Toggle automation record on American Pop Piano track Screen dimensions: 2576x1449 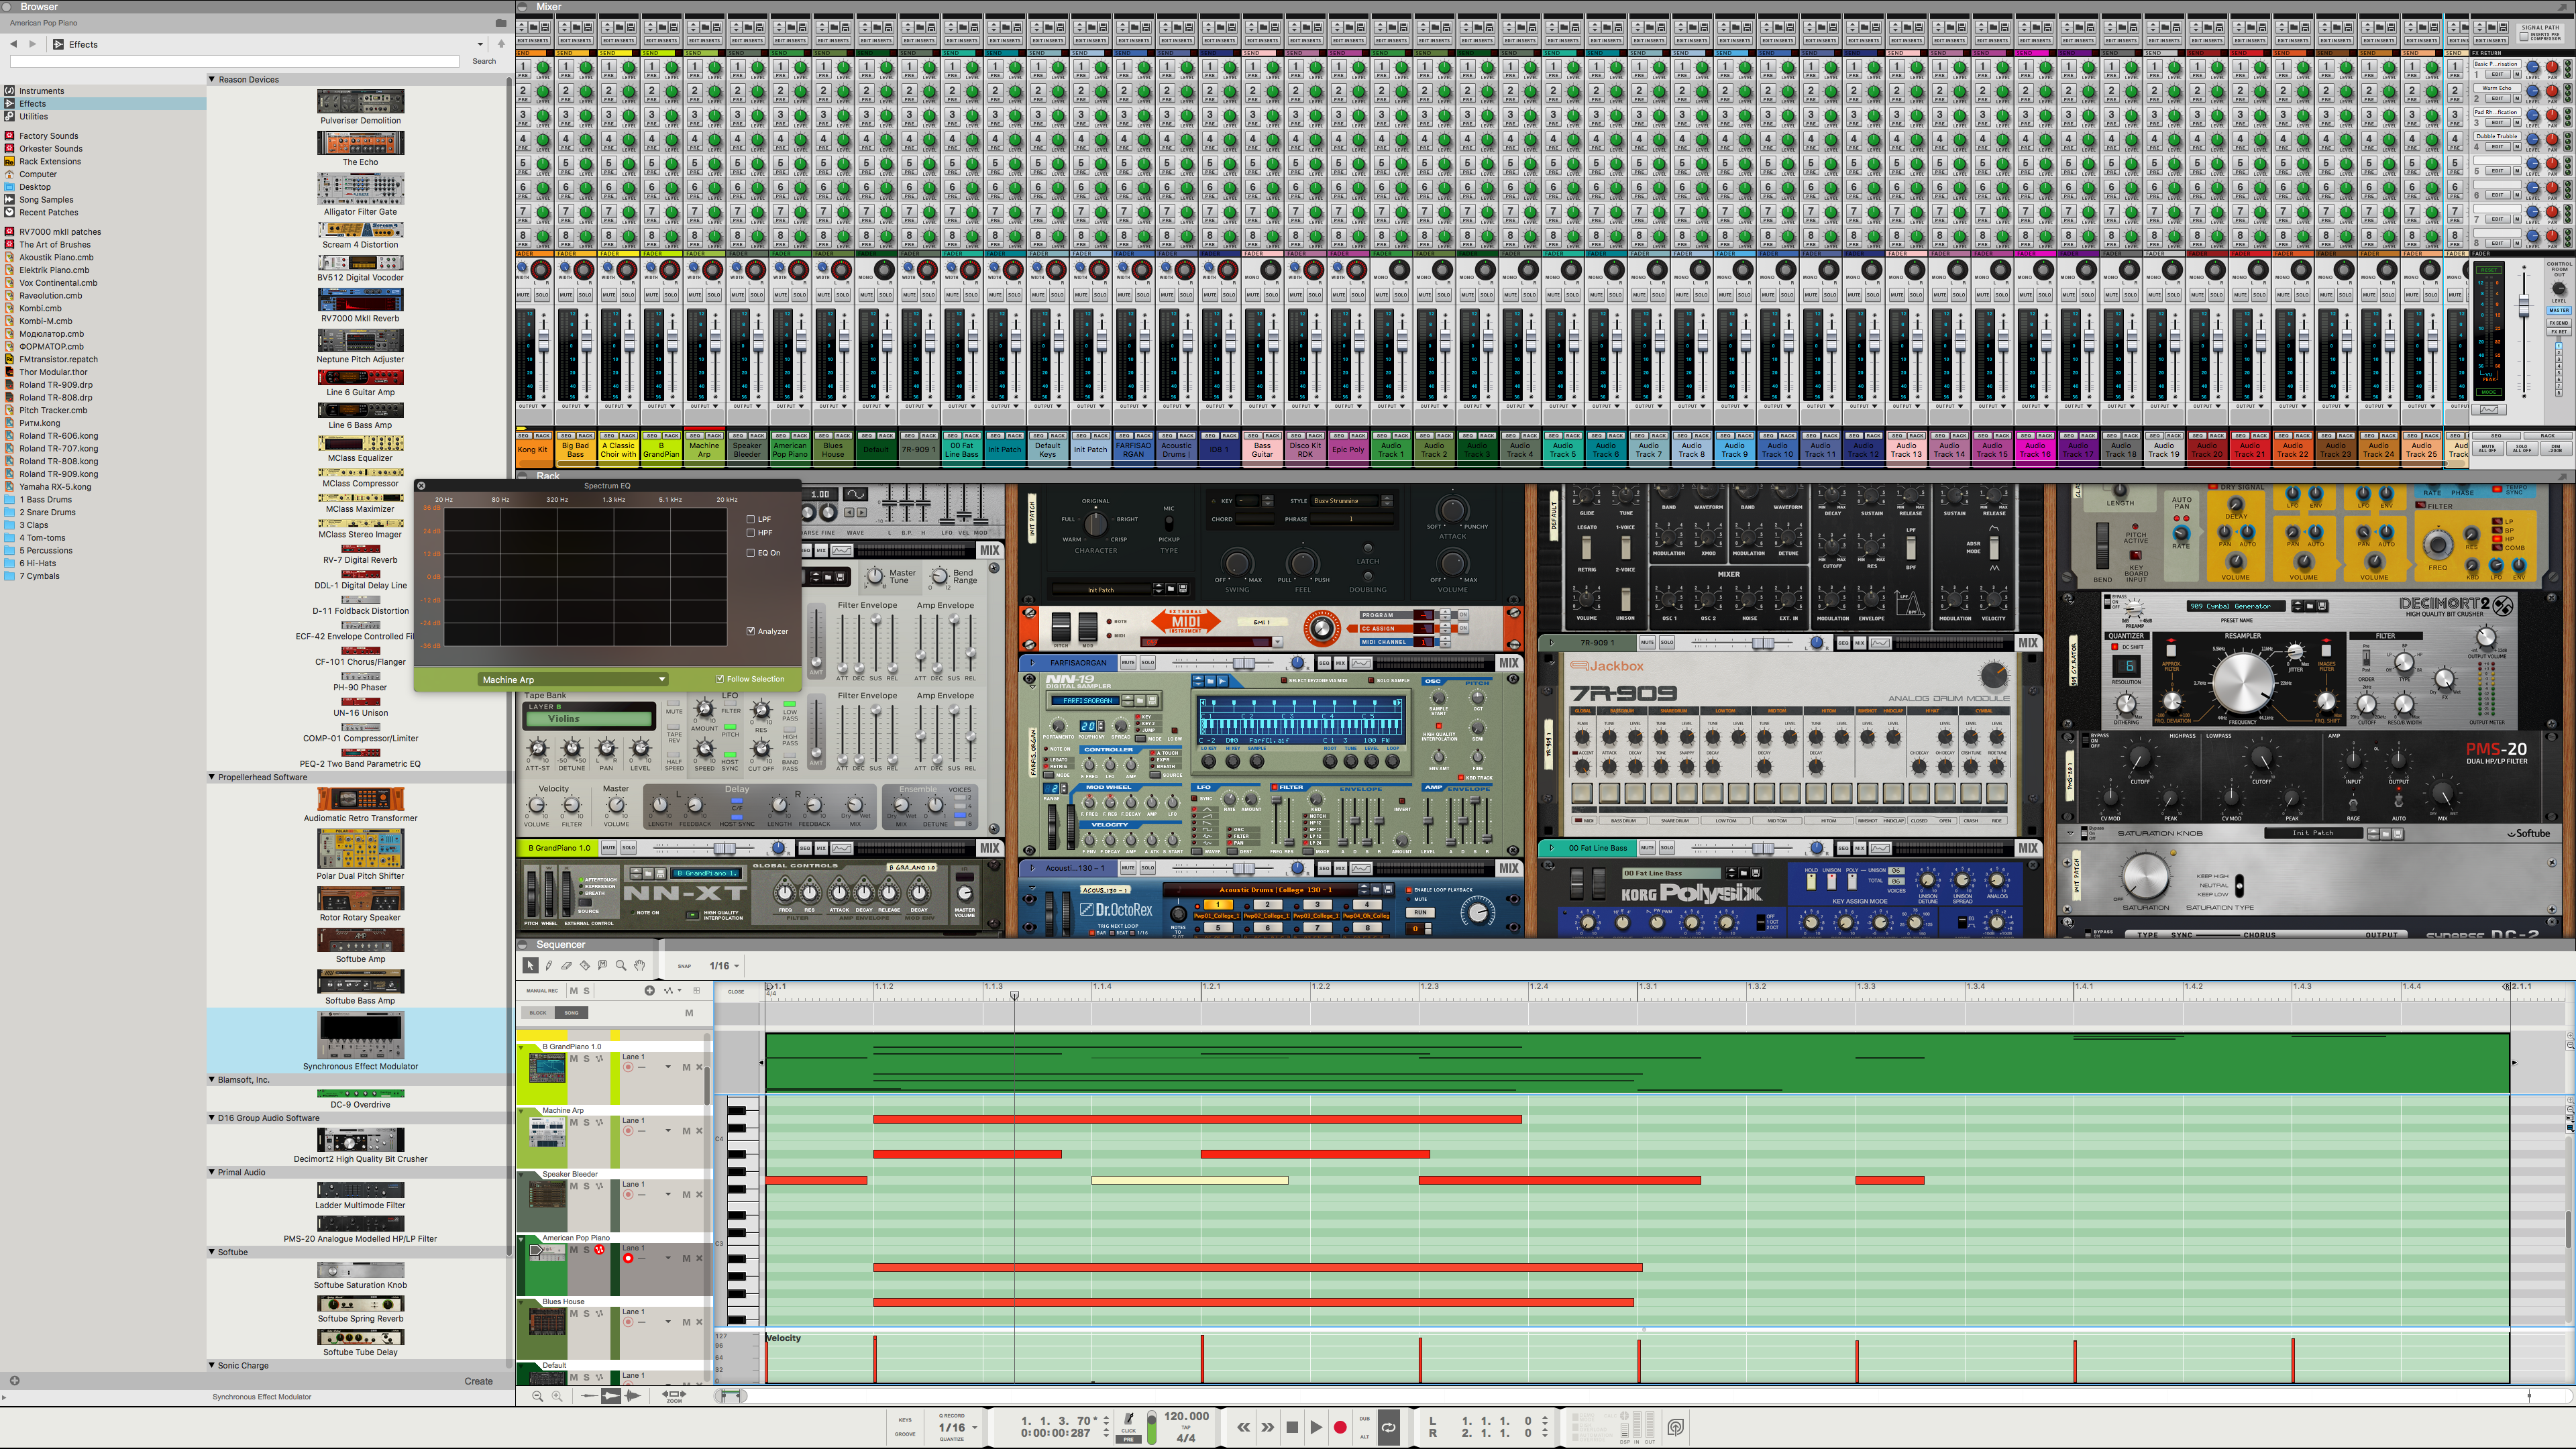coord(600,1250)
